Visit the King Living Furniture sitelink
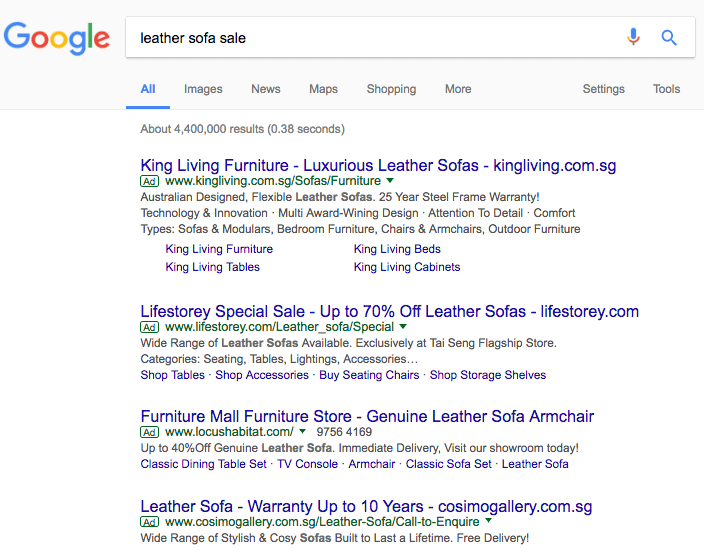Screen dimensions: 704x559 pyautogui.click(x=219, y=249)
